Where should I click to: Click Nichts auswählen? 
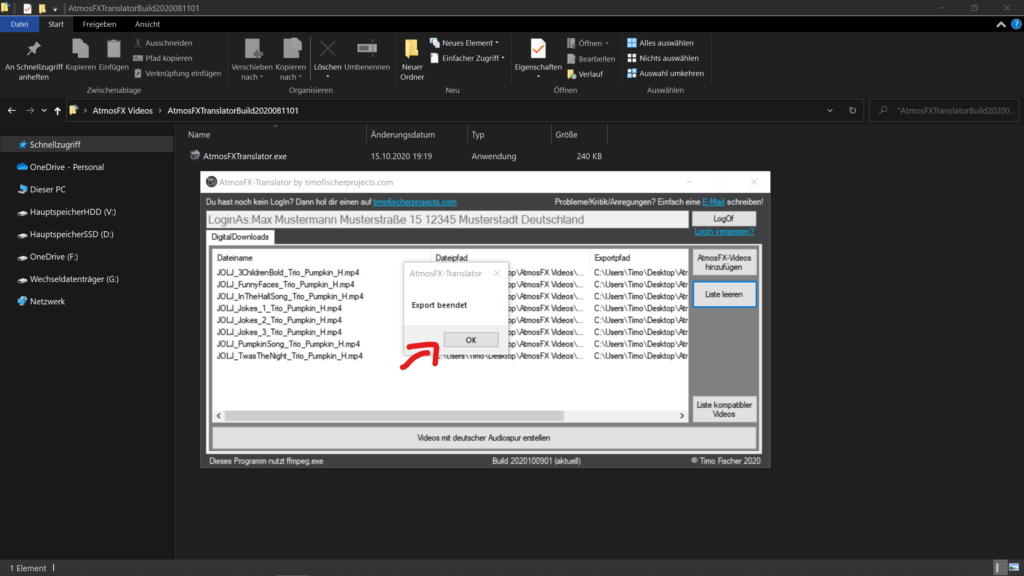663,58
